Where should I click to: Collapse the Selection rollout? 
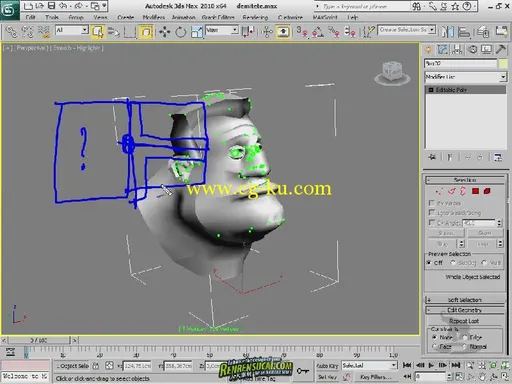[x=465, y=180]
